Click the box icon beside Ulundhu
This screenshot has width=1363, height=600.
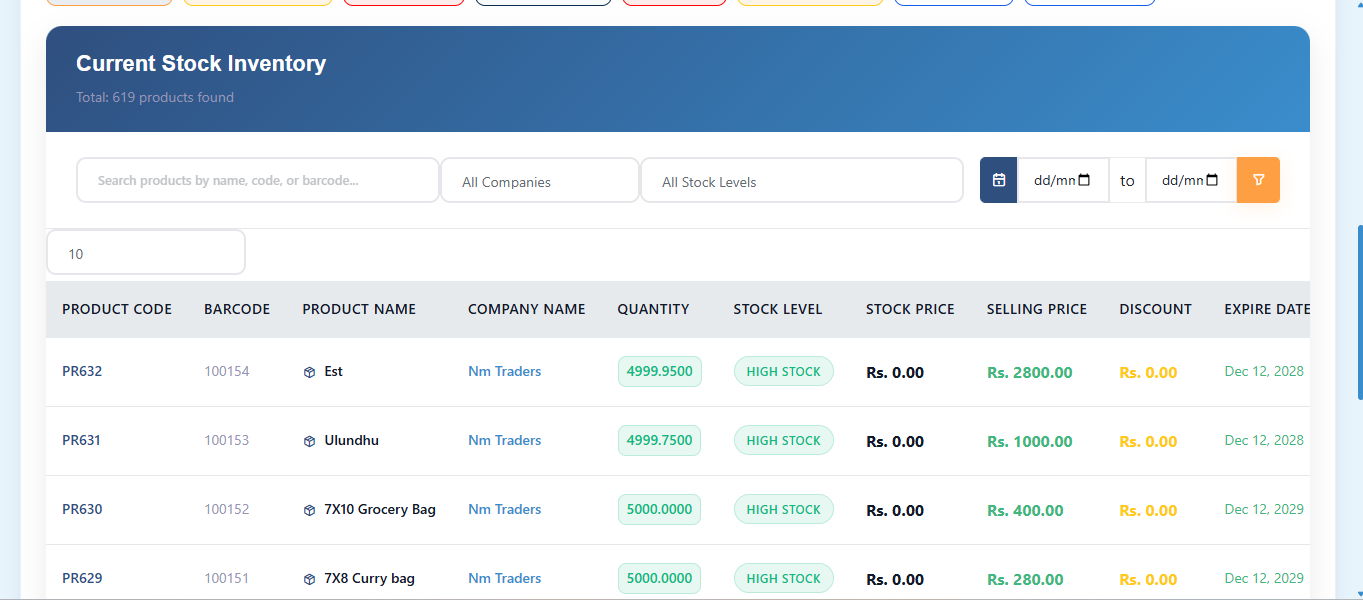pyautogui.click(x=309, y=441)
